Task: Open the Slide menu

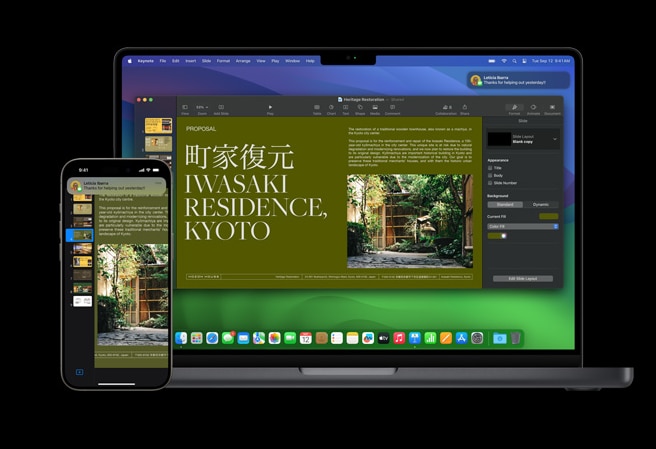Action: coord(207,61)
